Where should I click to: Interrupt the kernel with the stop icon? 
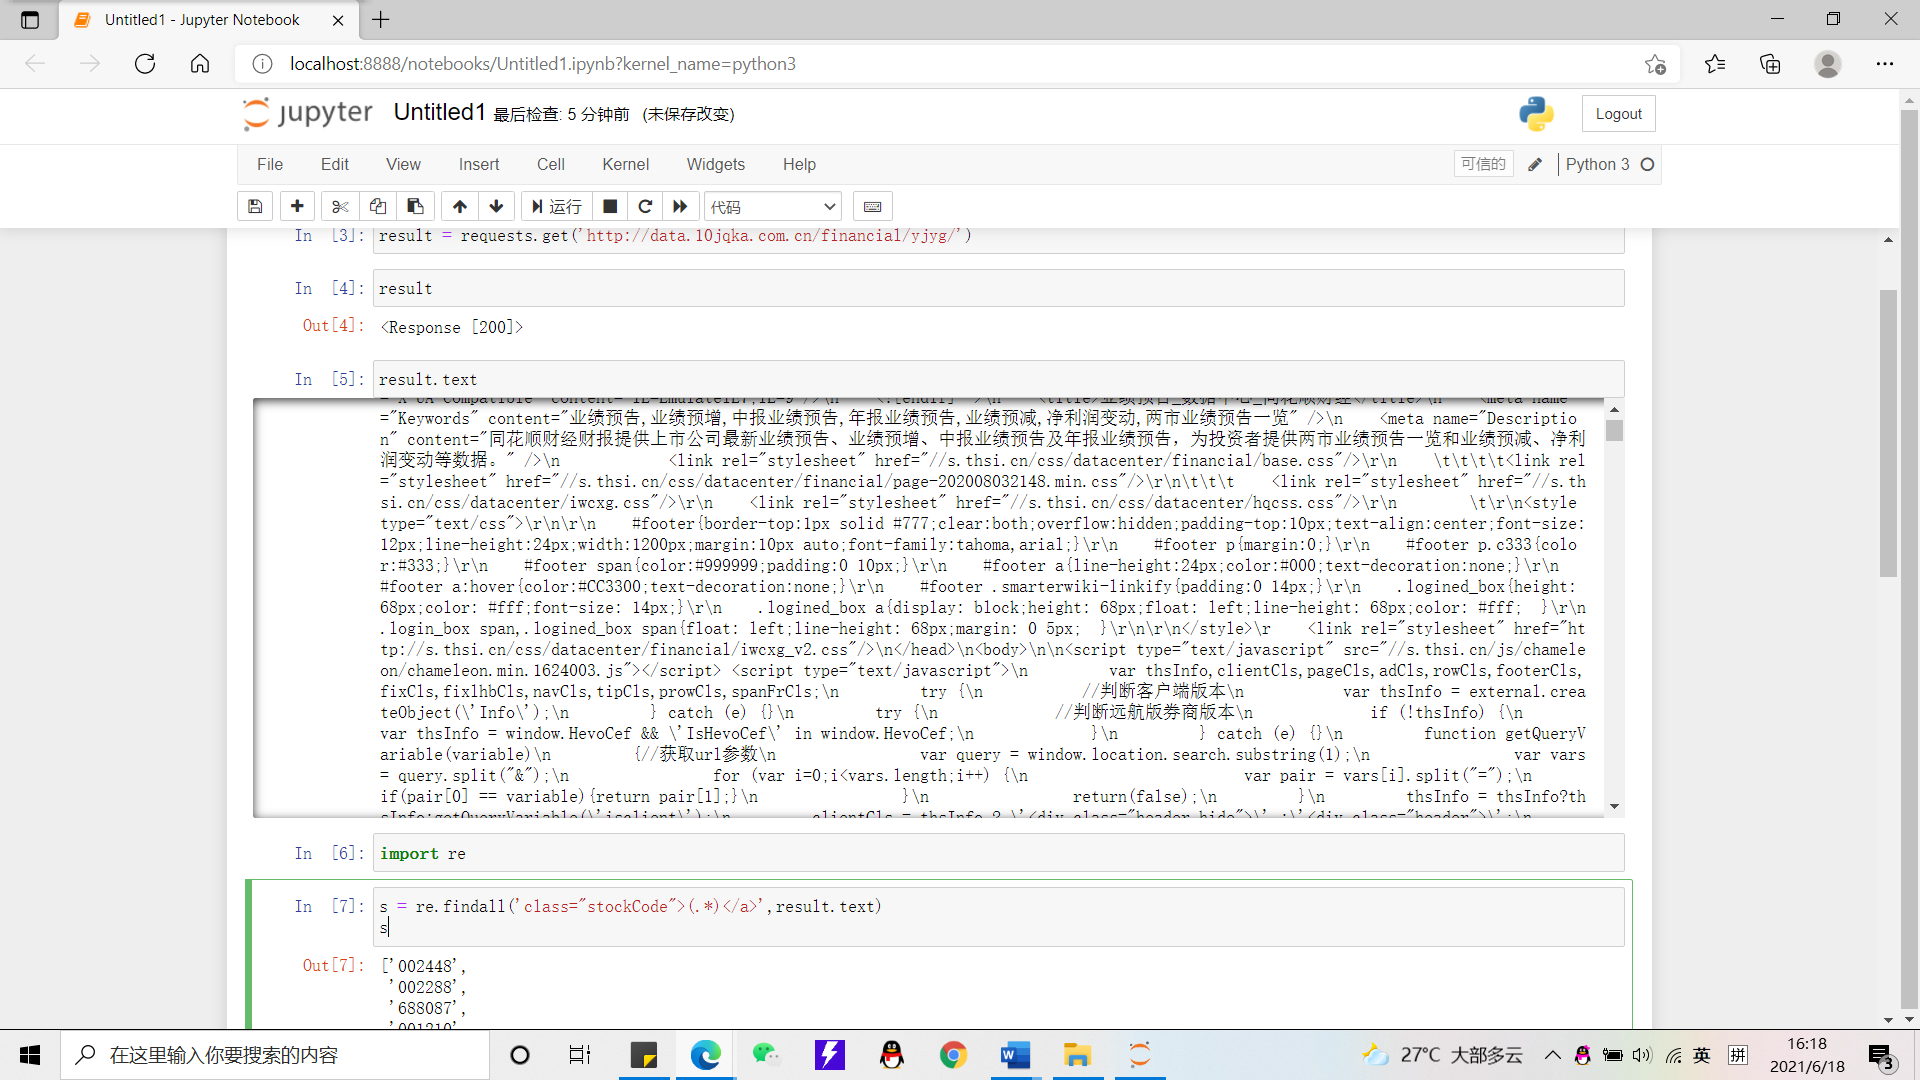[610, 206]
